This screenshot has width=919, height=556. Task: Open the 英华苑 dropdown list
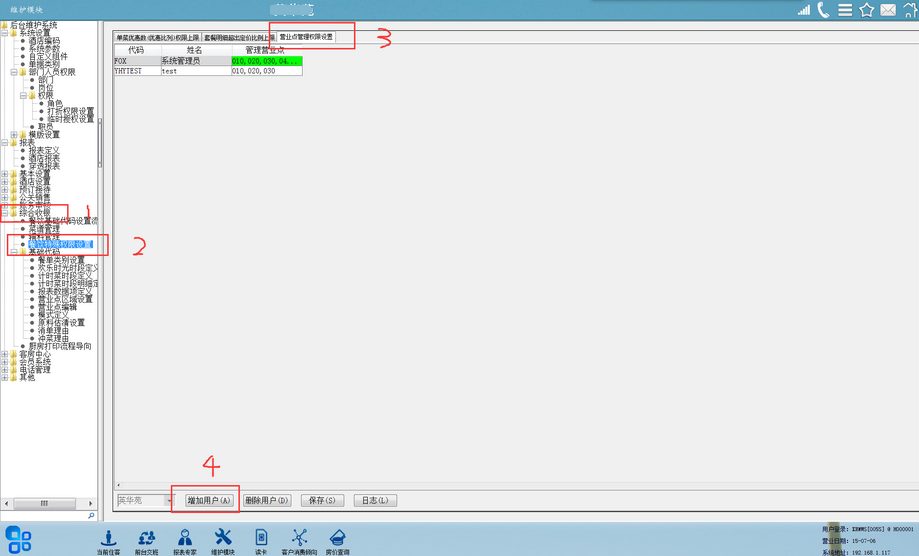[x=168, y=500]
